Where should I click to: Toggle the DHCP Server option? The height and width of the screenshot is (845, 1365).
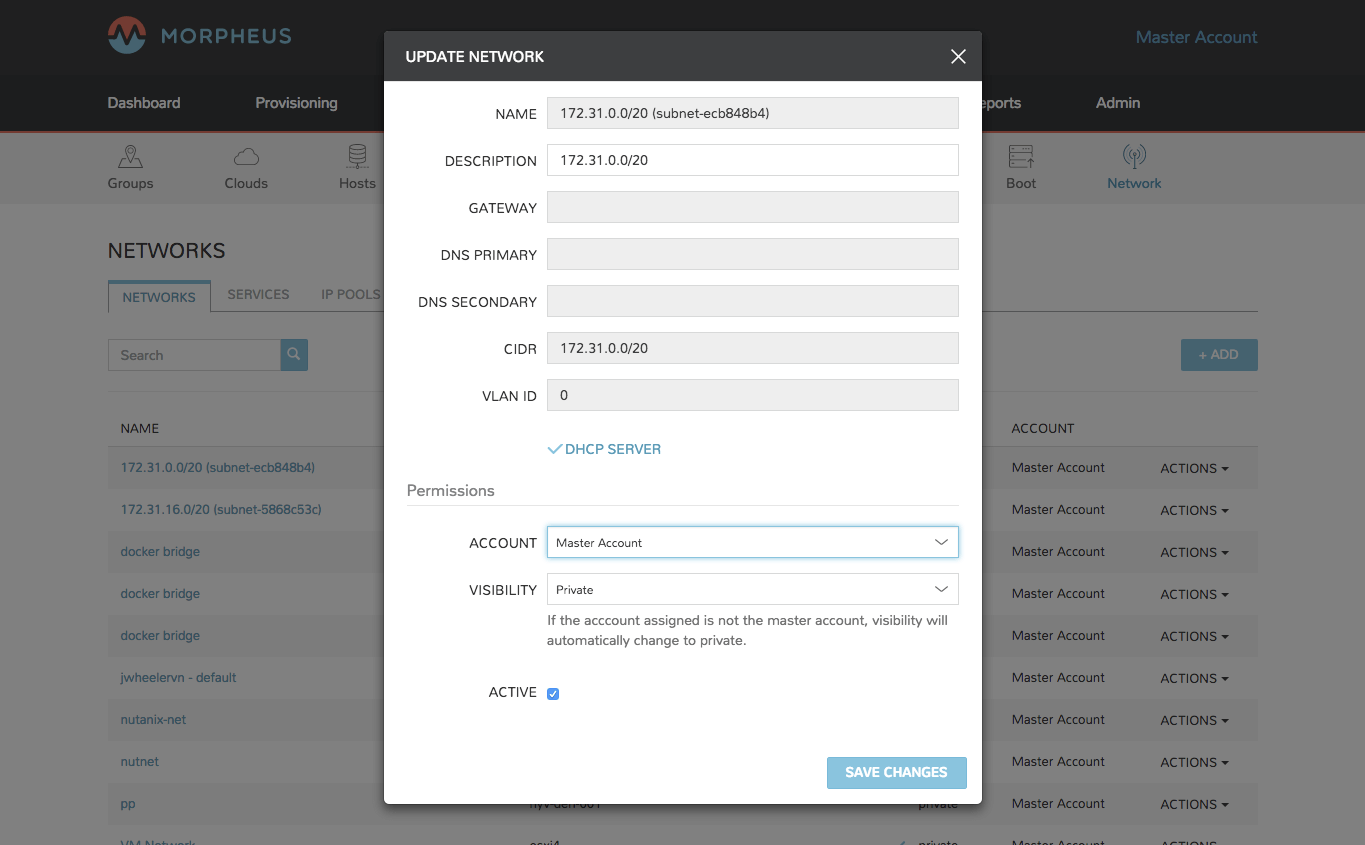[x=604, y=450]
